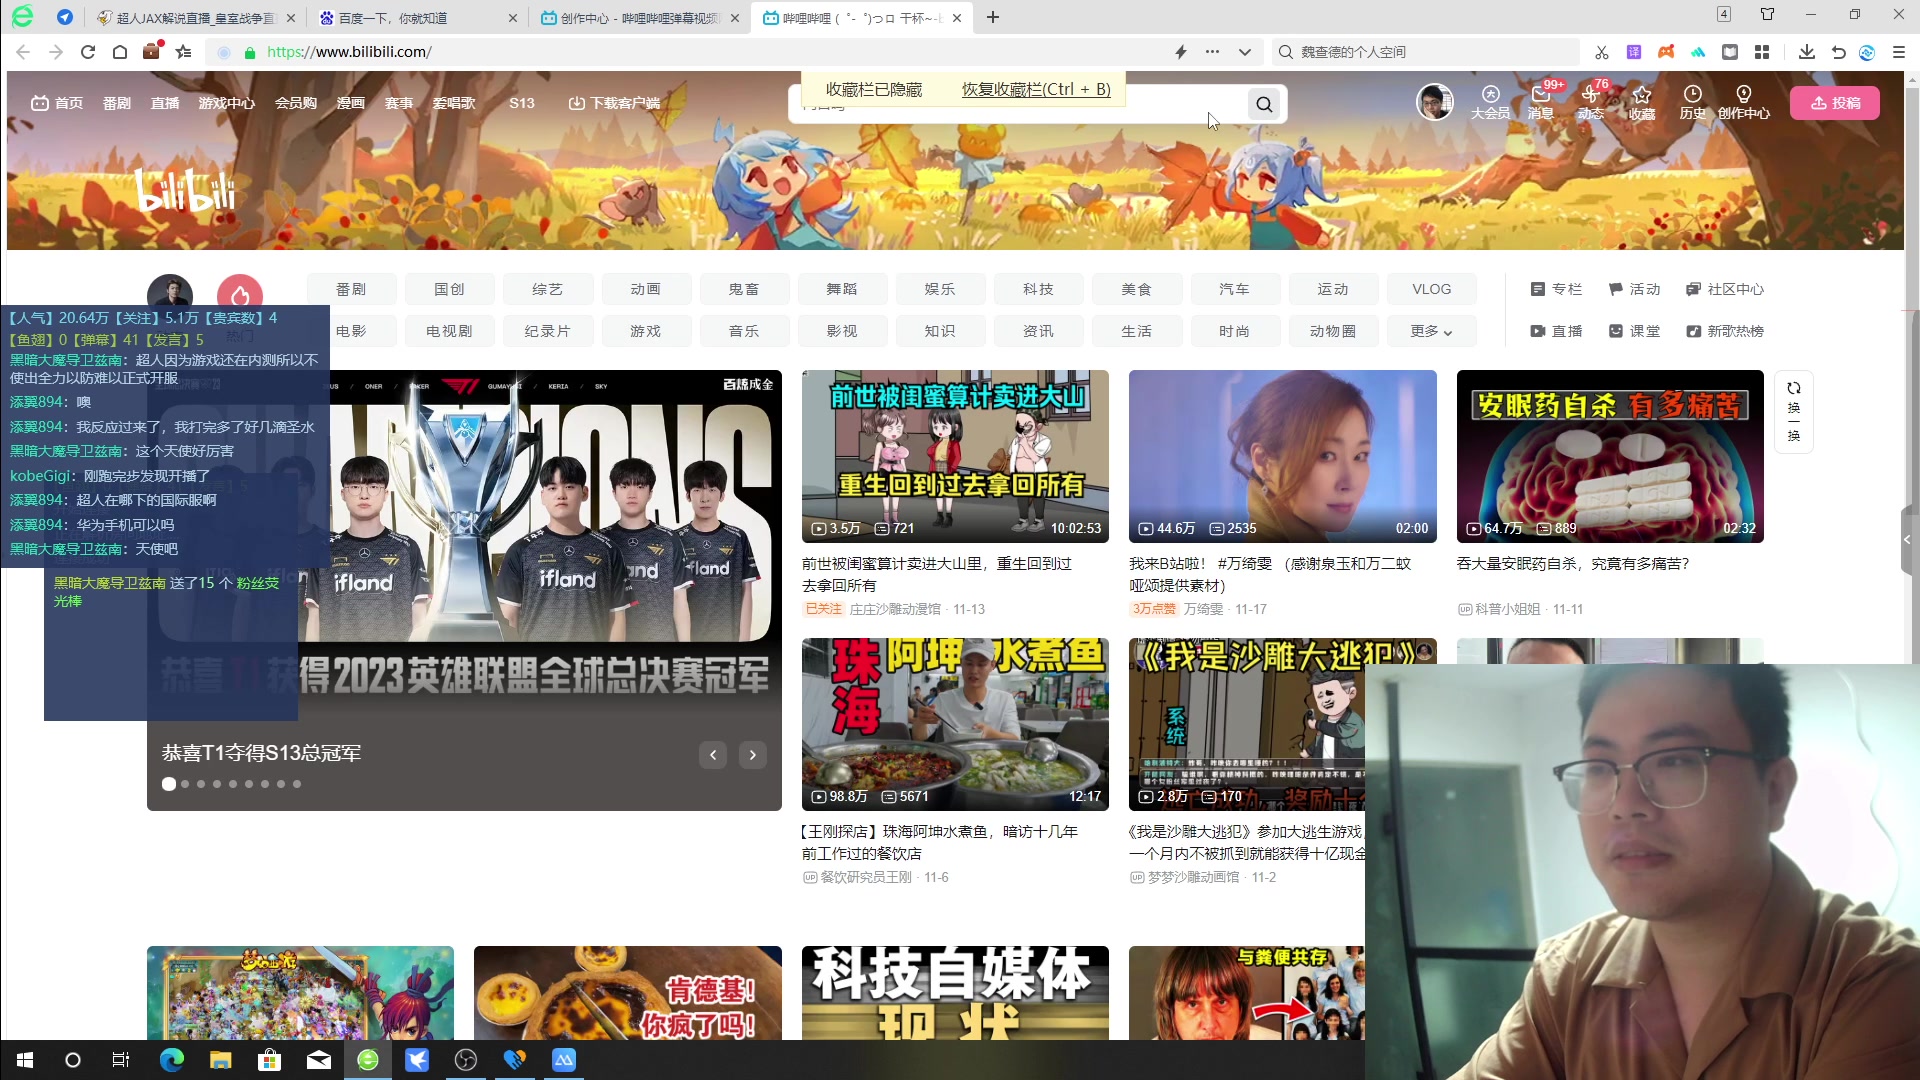Open the Windows Start menu

click(24, 1060)
